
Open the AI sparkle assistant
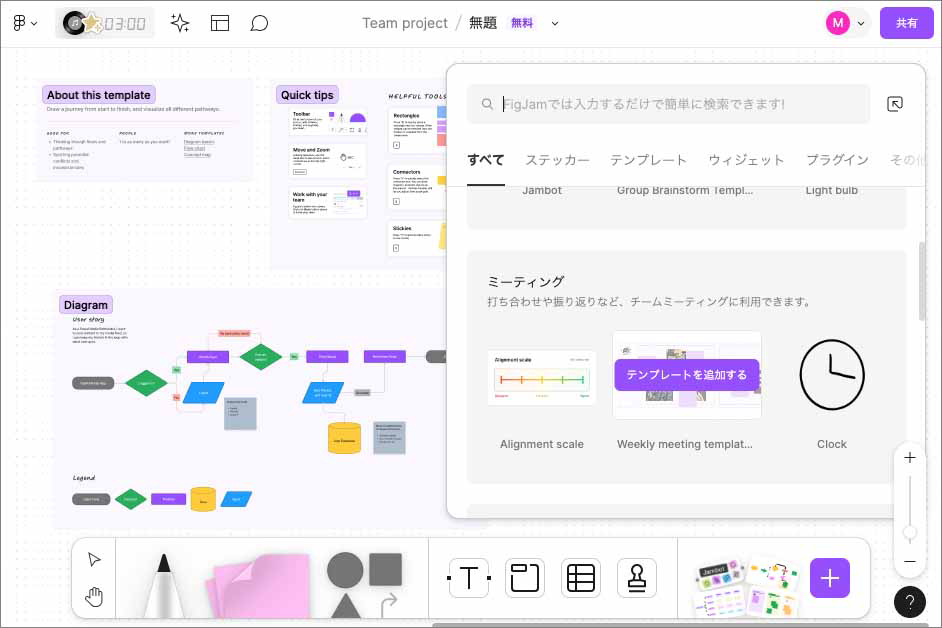tap(180, 22)
